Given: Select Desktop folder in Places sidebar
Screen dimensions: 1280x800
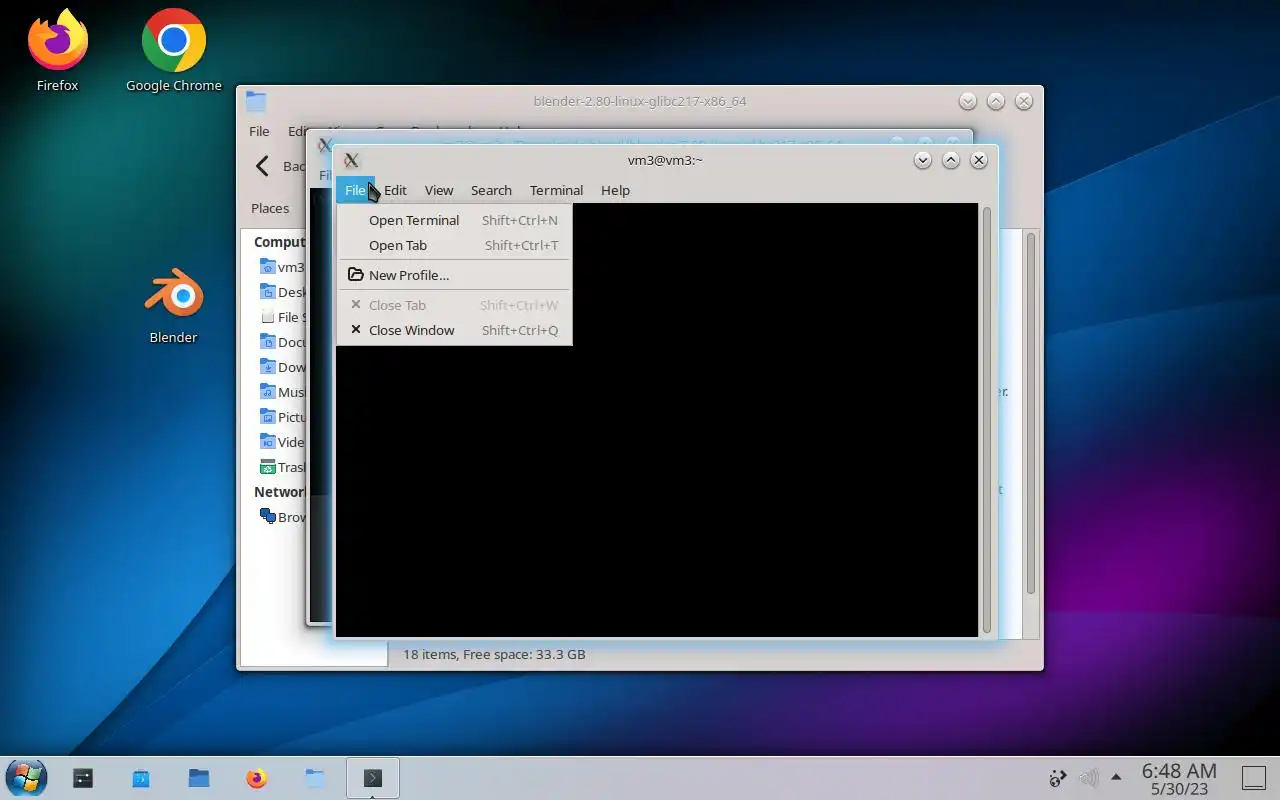Looking at the screenshot, I should click(x=281, y=292).
